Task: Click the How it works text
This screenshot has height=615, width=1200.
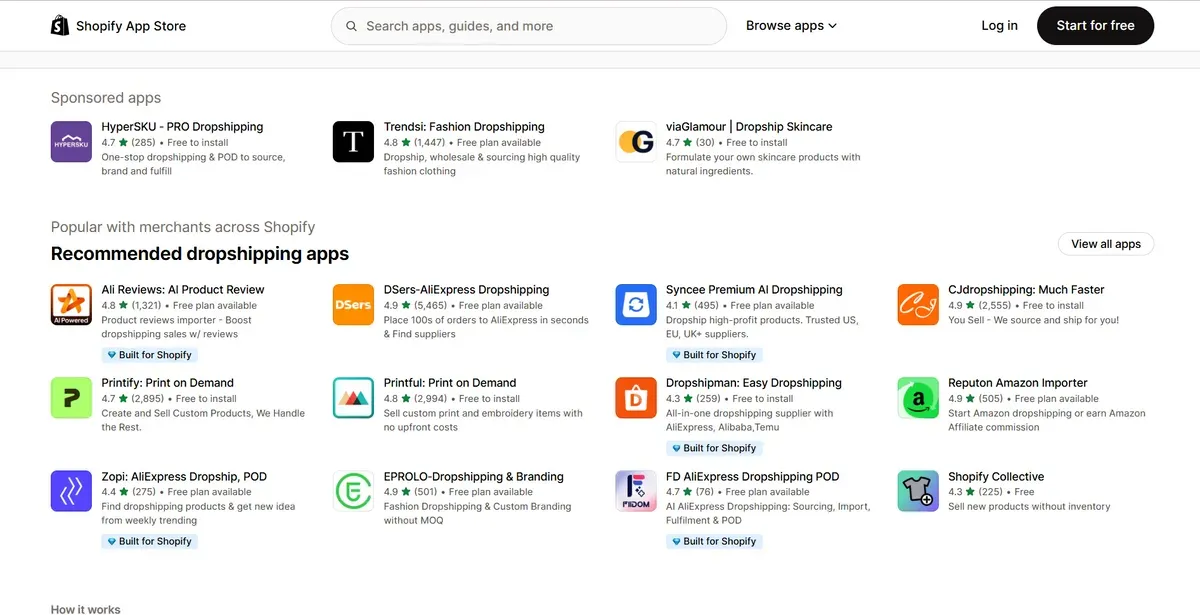Action: 86,609
